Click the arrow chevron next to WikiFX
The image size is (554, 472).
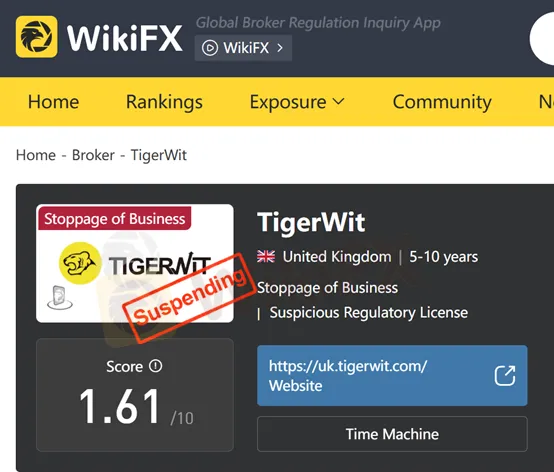[x=280, y=48]
